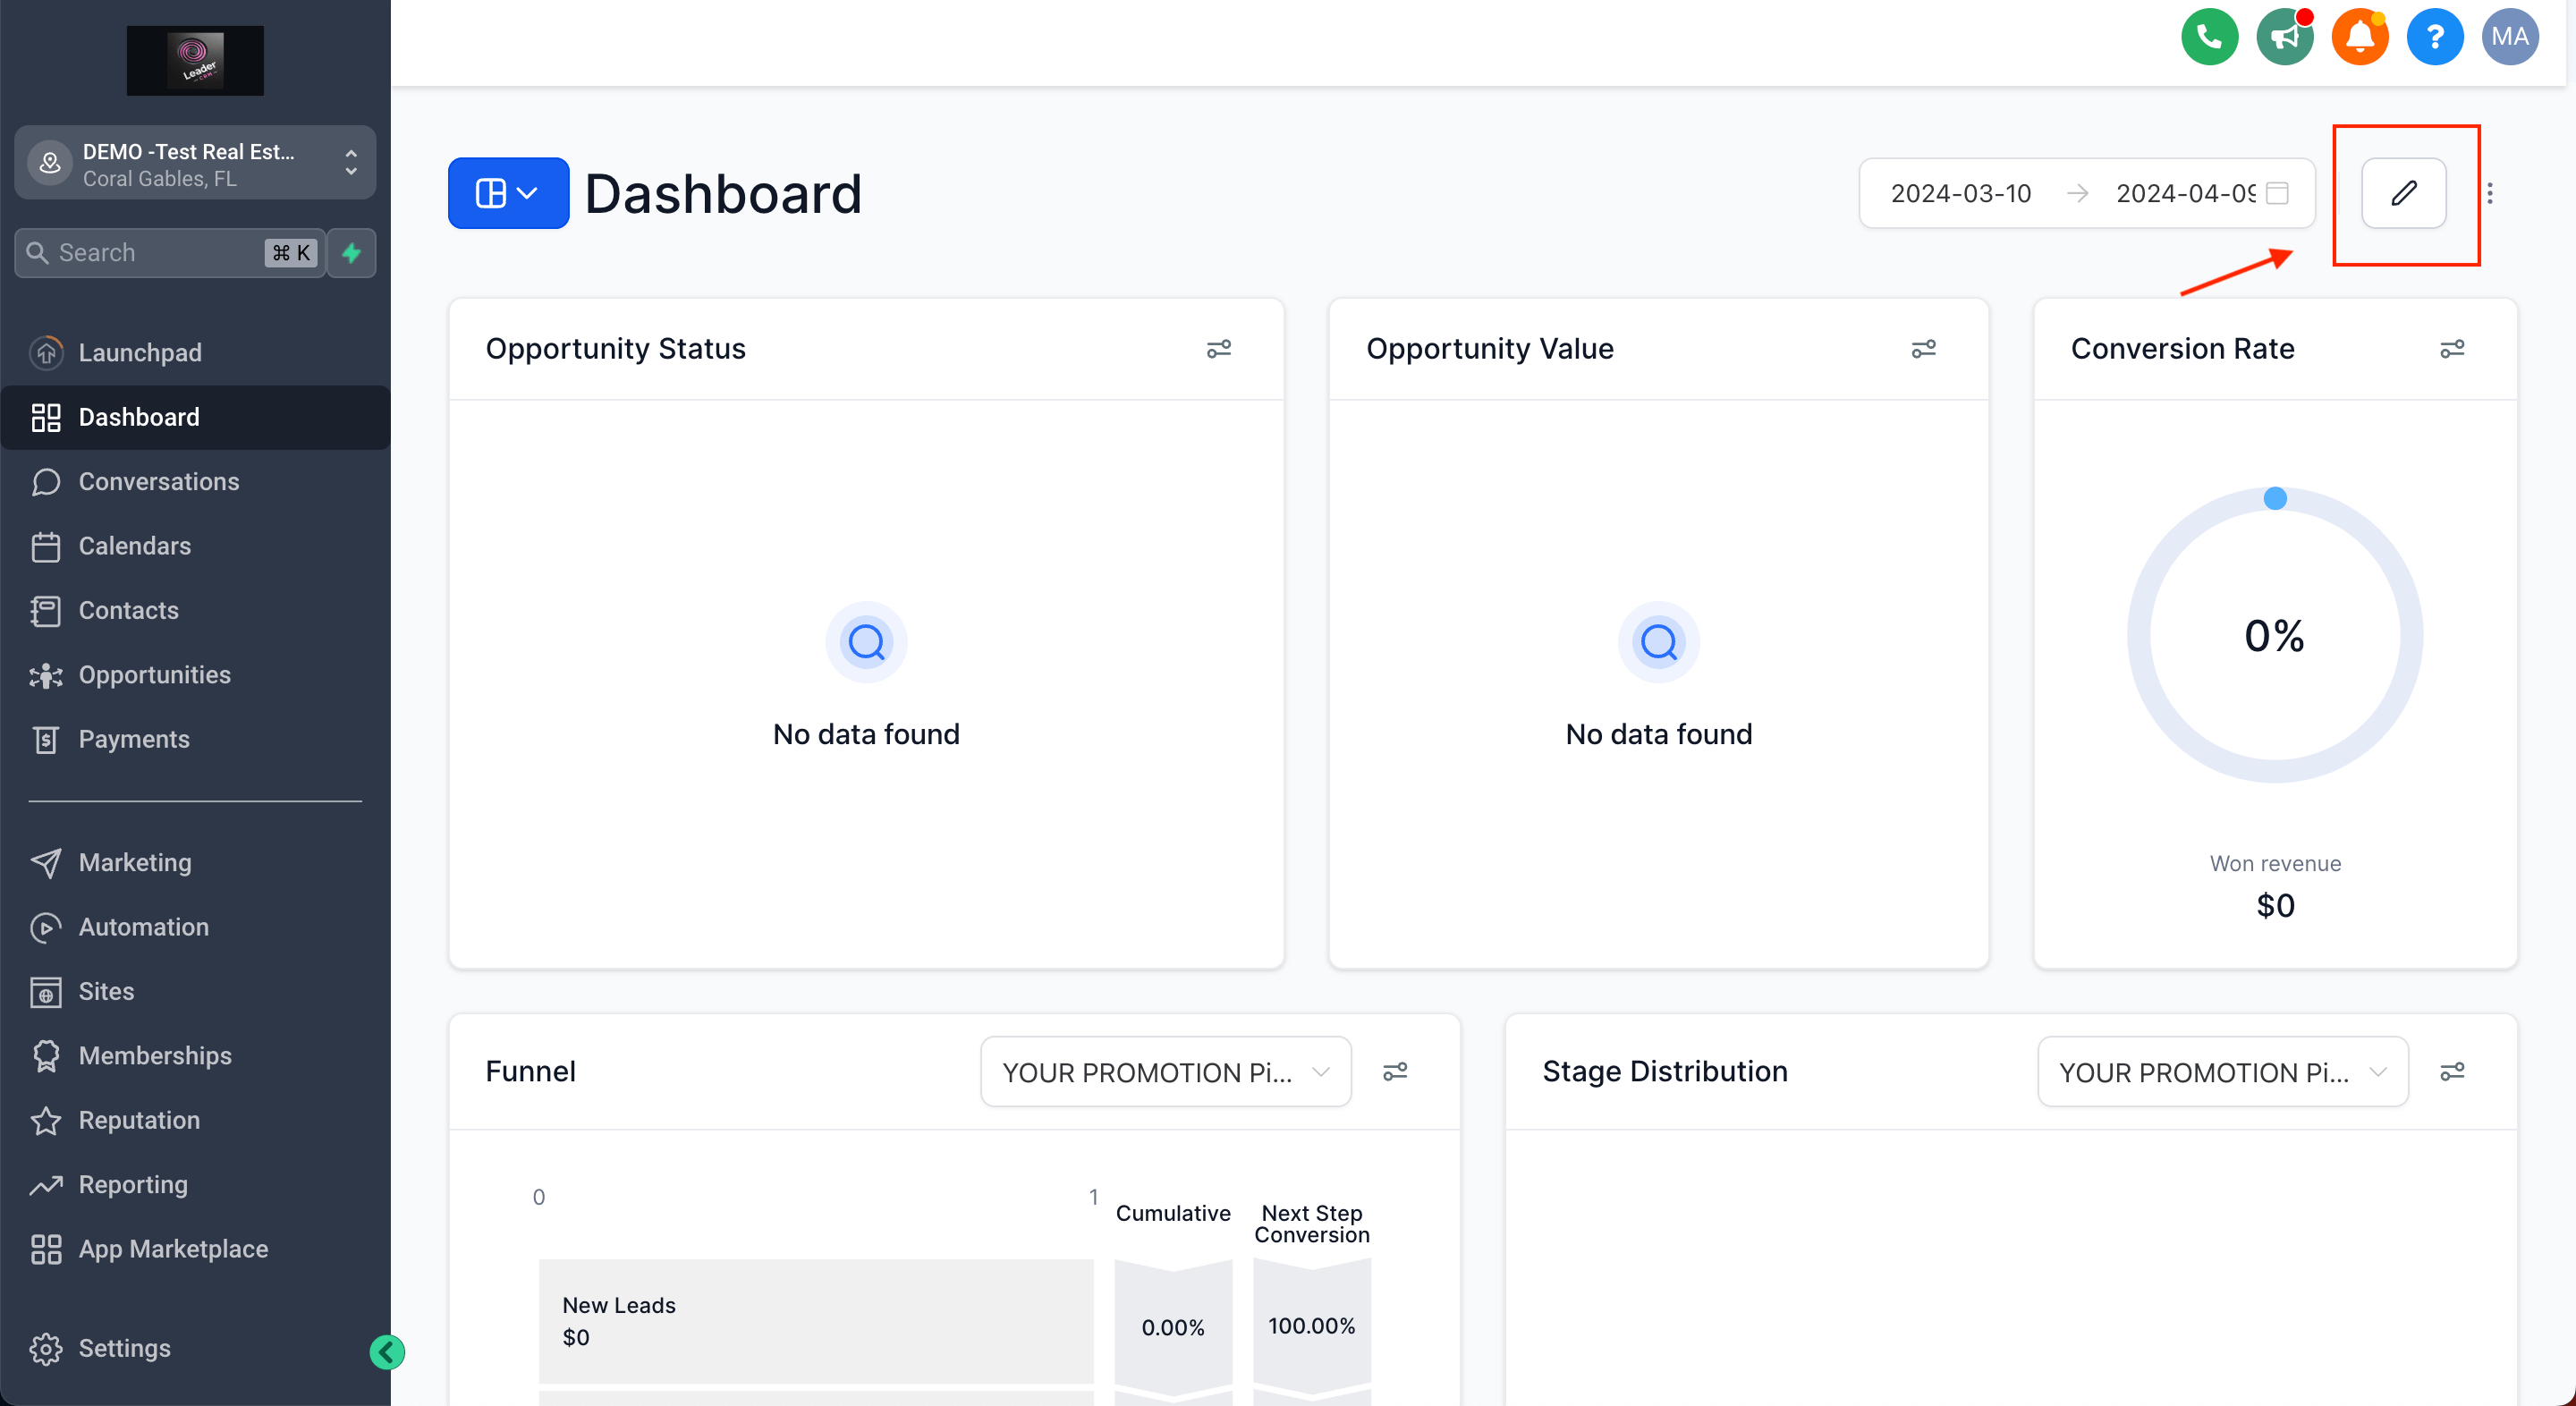Click the blue help question icon
The height and width of the screenshot is (1406, 2576).
(2434, 37)
